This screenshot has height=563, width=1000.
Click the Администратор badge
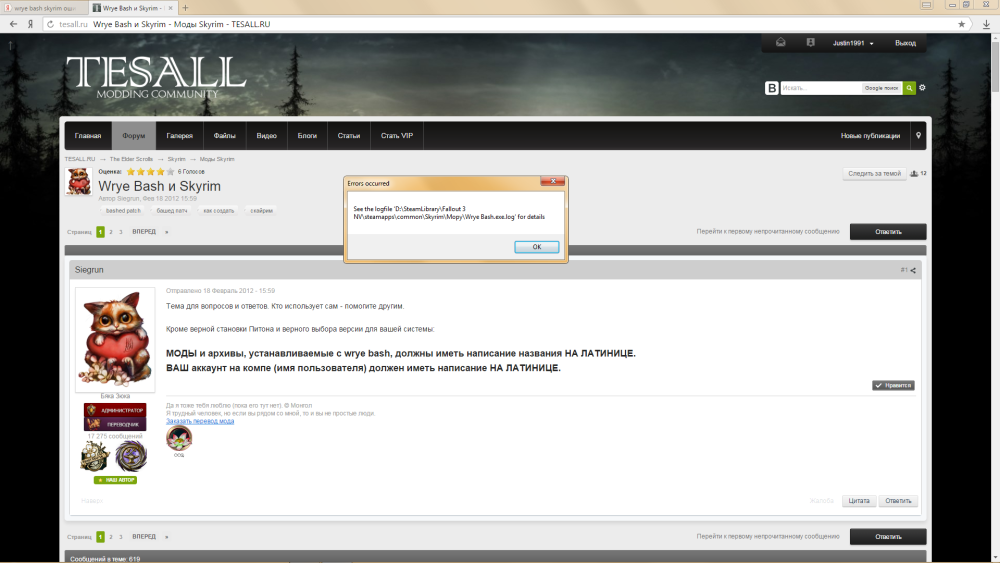click(x=115, y=410)
